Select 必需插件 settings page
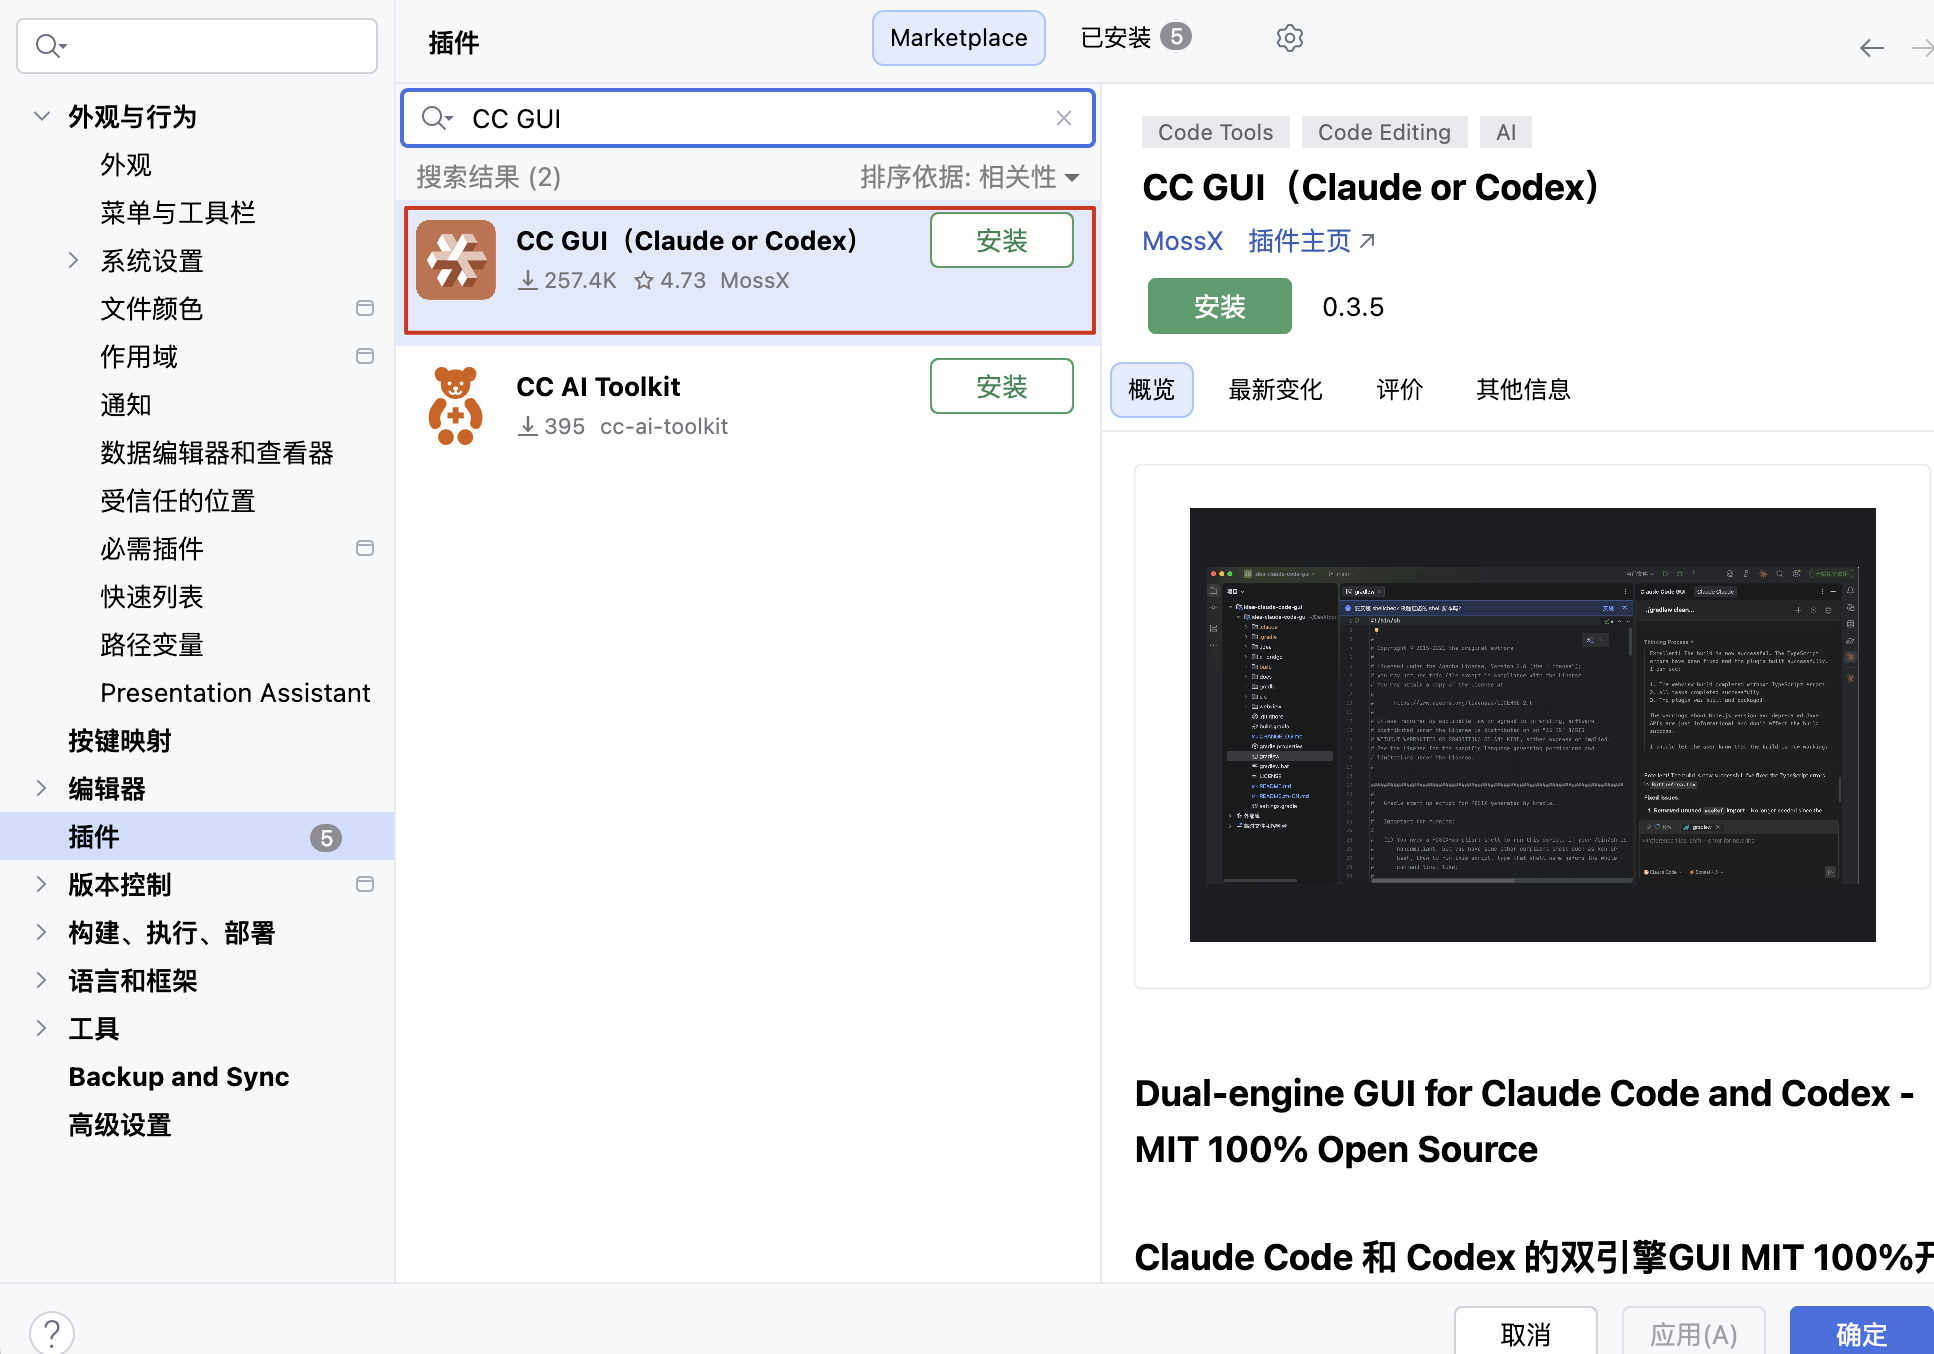 click(152, 548)
